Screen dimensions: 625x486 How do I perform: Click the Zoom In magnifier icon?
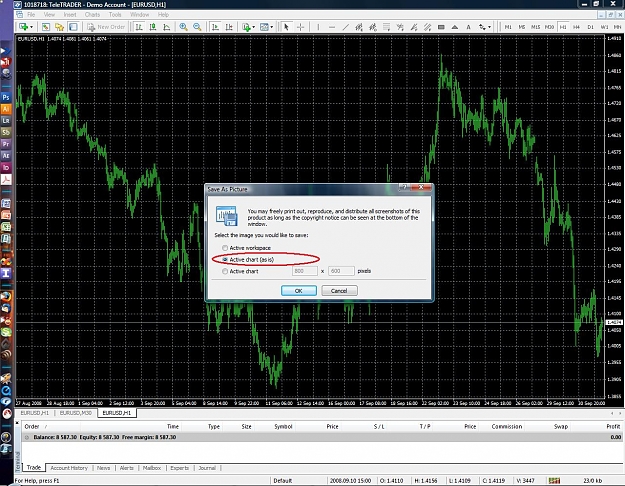[x=183, y=27]
